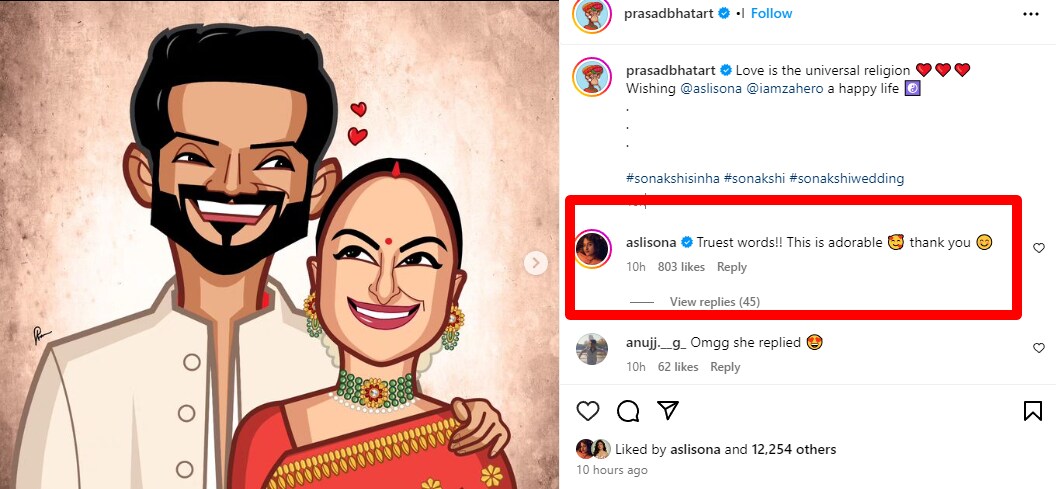The image size is (1056, 489).
Task: Go to next image in carousel
Action: [537, 263]
